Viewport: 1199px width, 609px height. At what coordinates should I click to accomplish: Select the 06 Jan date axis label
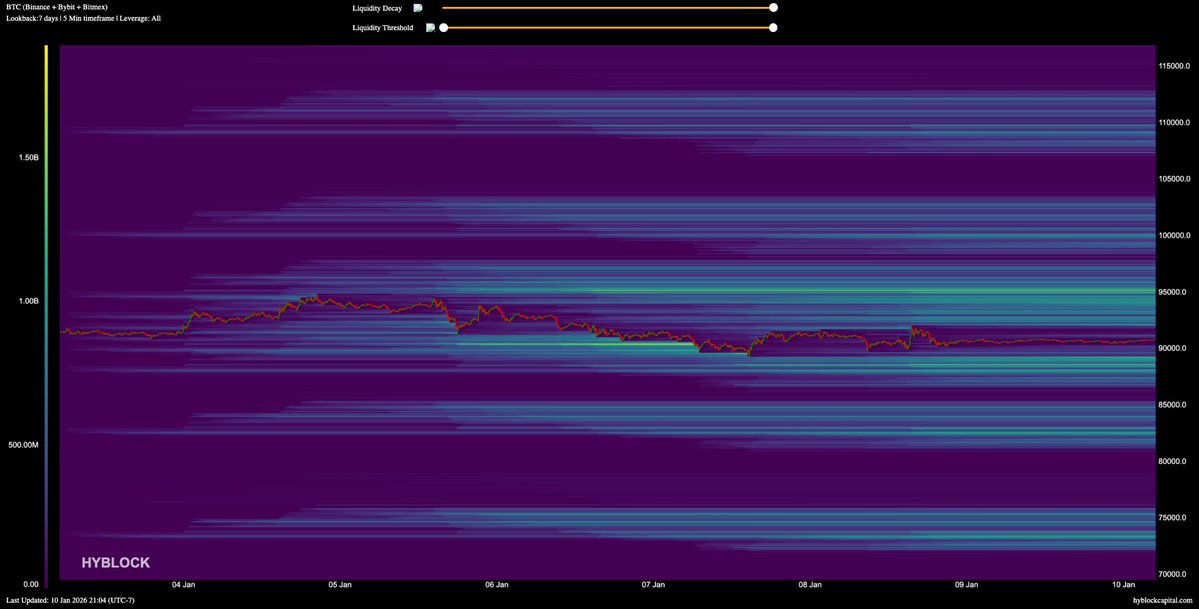(x=496, y=584)
